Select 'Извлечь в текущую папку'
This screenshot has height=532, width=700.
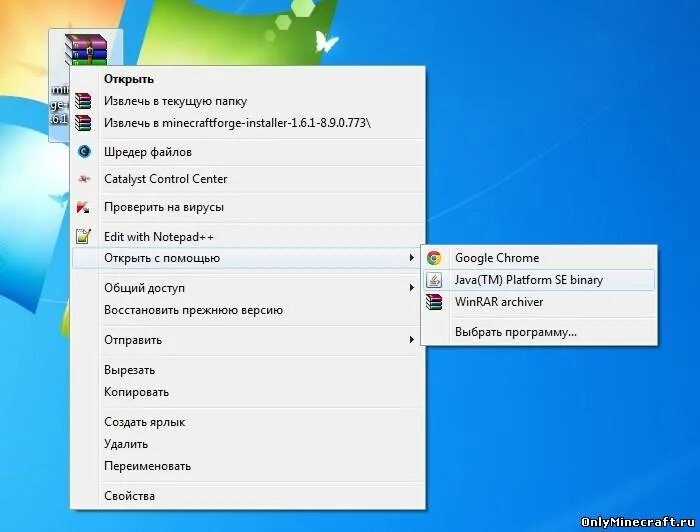248,101
